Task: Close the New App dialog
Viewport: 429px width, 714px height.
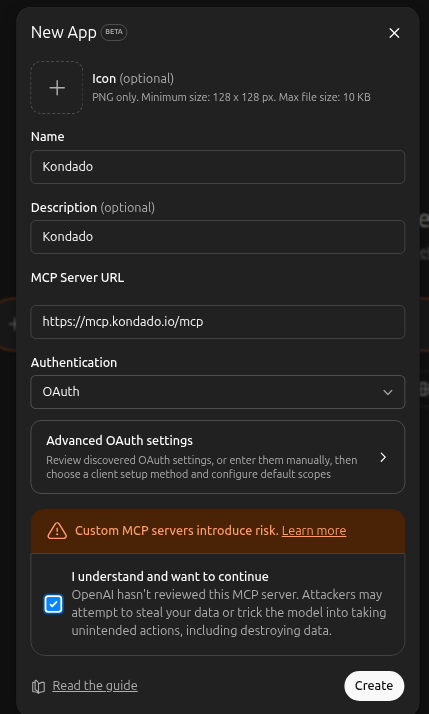Action: pyautogui.click(x=394, y=33)
